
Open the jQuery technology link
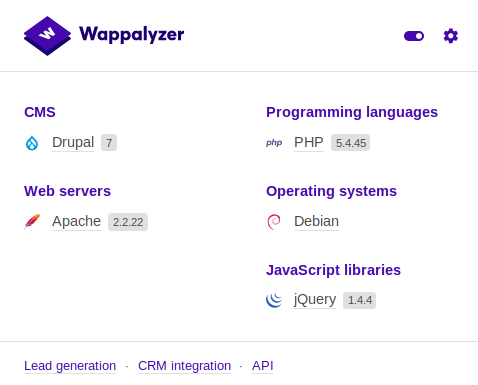coord(315,300)
